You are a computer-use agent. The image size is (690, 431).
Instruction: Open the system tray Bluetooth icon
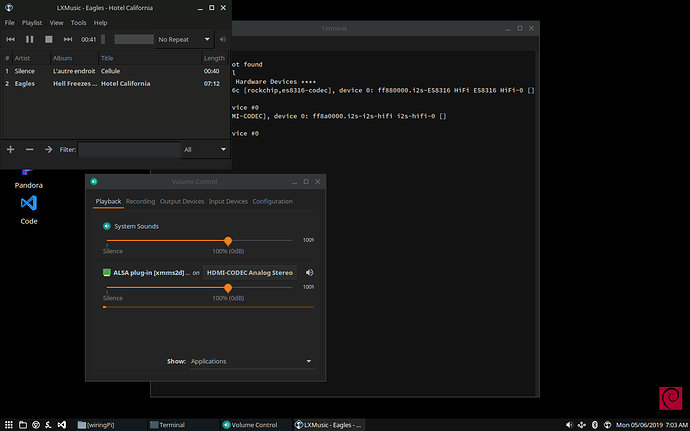(x=595, y=425)
